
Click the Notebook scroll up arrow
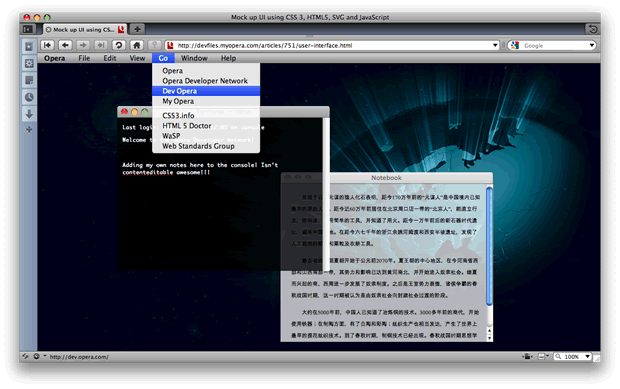point(490,330)
